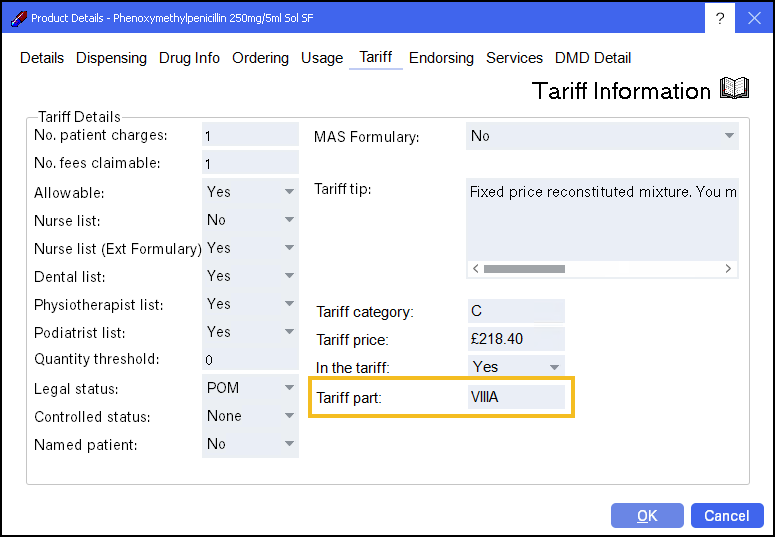The height and width of the screenshot is (537, 775).
Task: Open the In the tariff dropdown
Action: 516,367
